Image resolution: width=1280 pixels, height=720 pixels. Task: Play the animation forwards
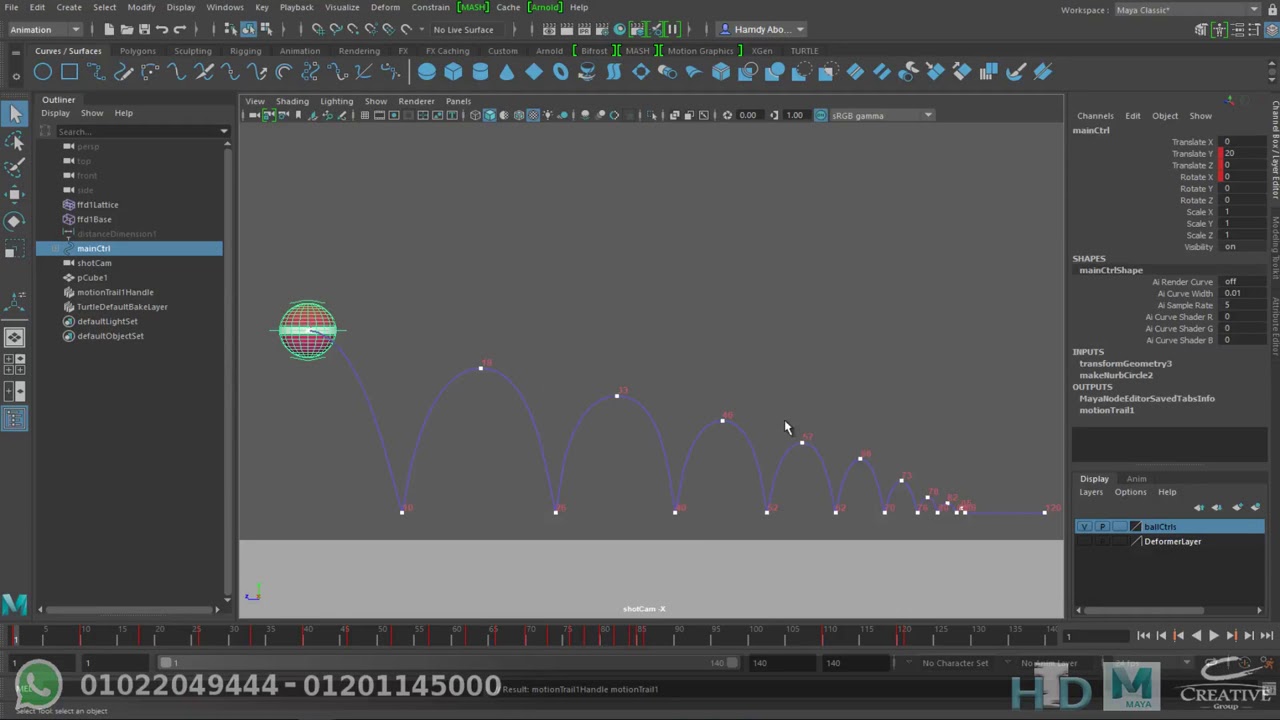(x=1214, y=635)
